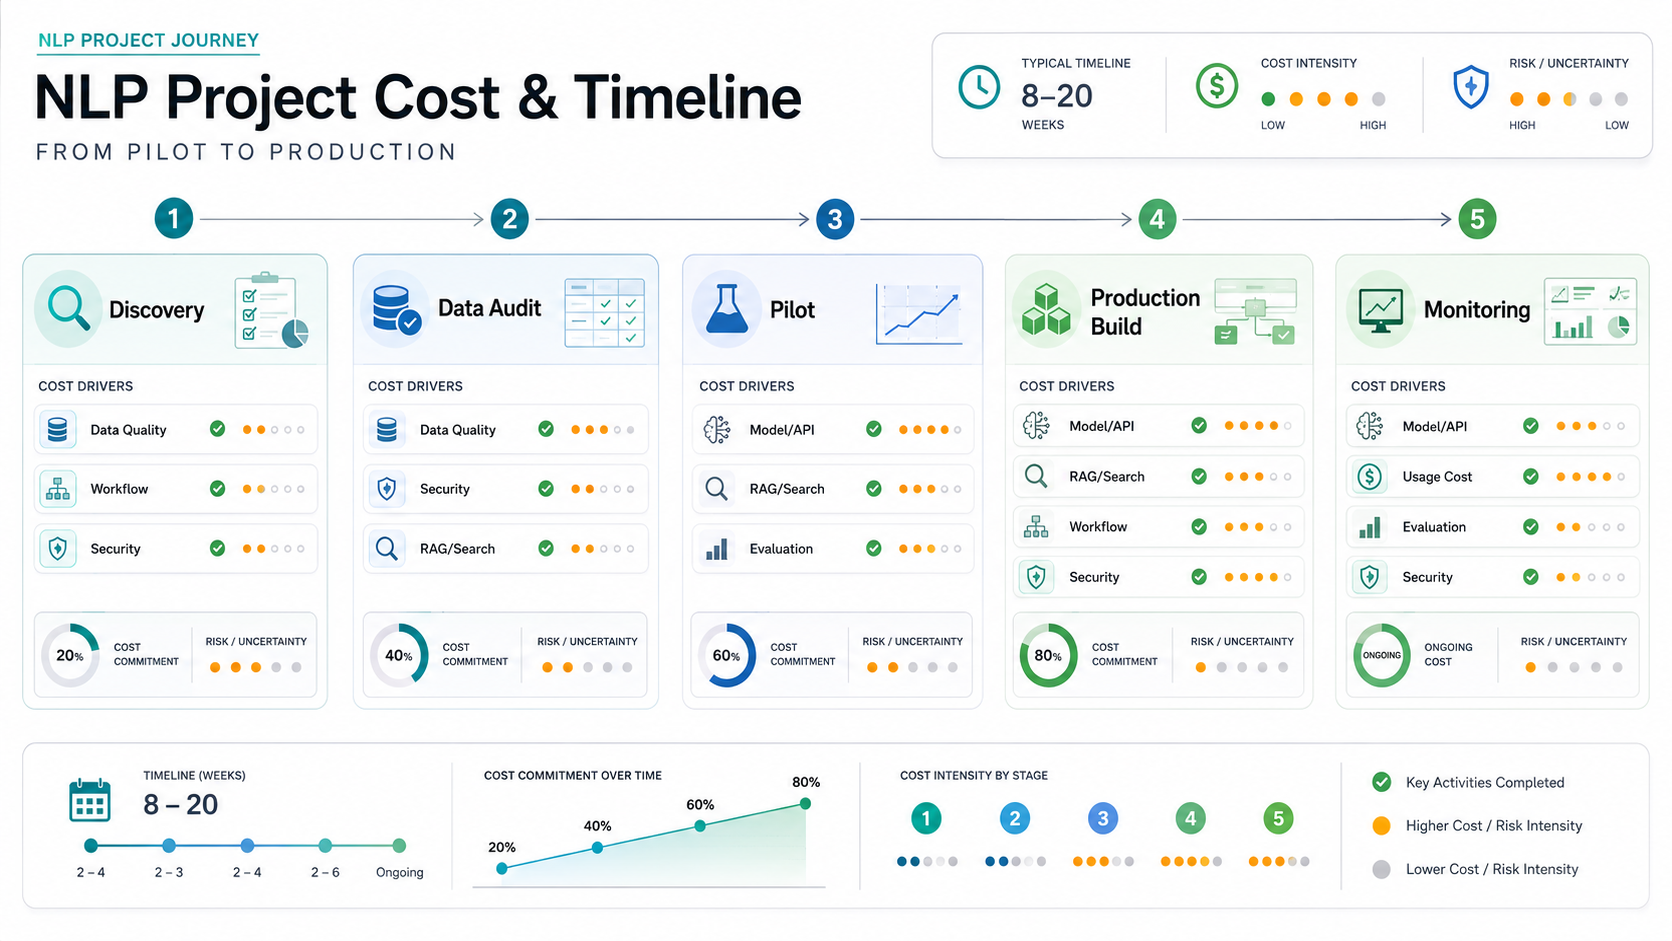
Task: Select step 2 circle above Data Audit
Action: coord(509,219)
